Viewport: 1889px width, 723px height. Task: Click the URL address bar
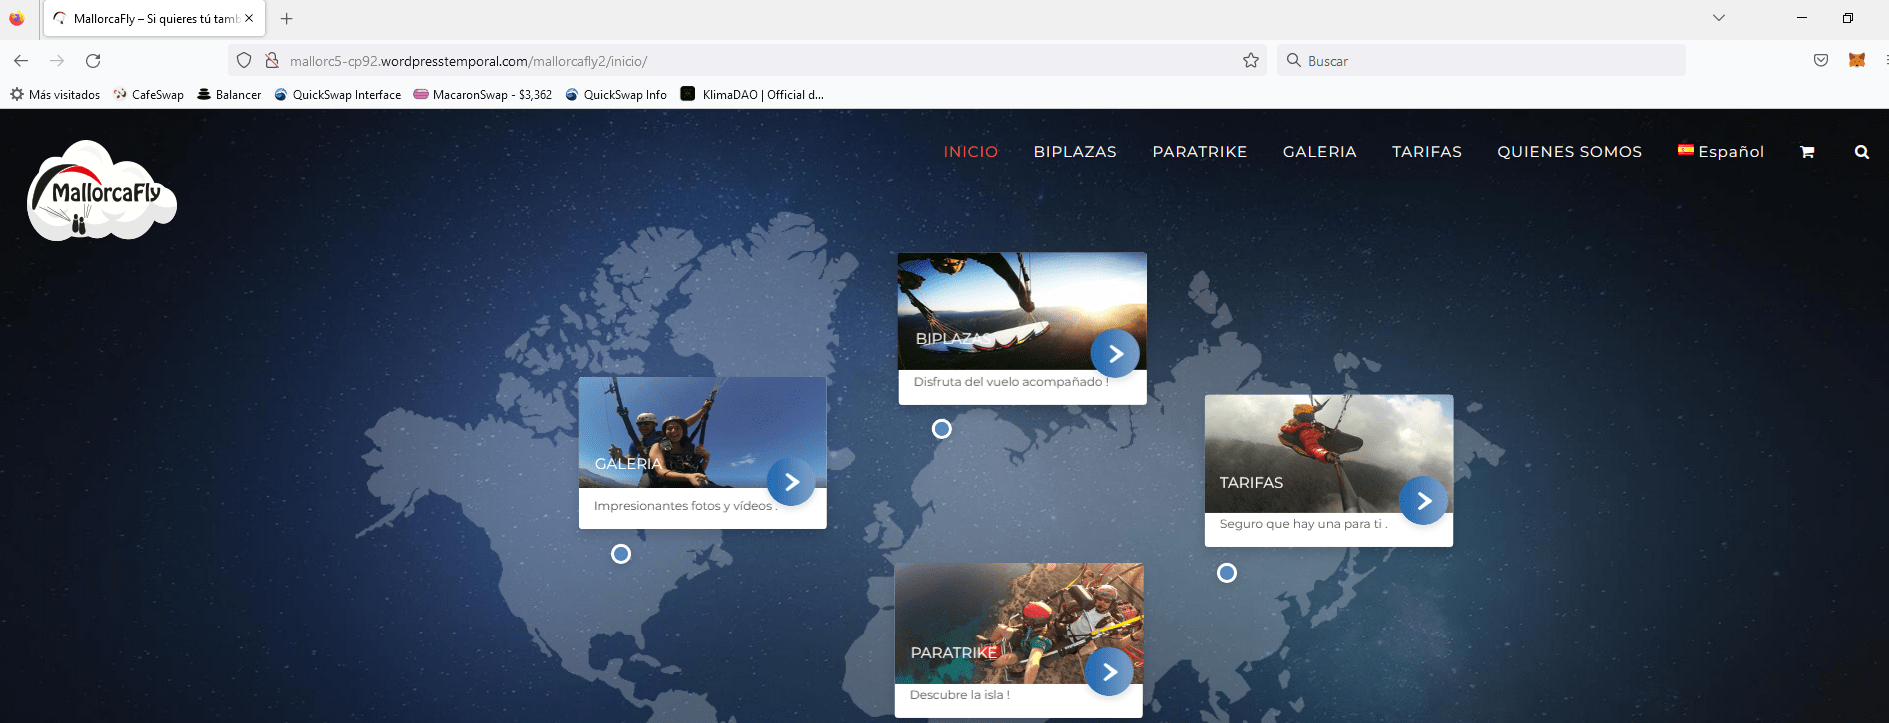pyautogui.click(x=747, y=61)
